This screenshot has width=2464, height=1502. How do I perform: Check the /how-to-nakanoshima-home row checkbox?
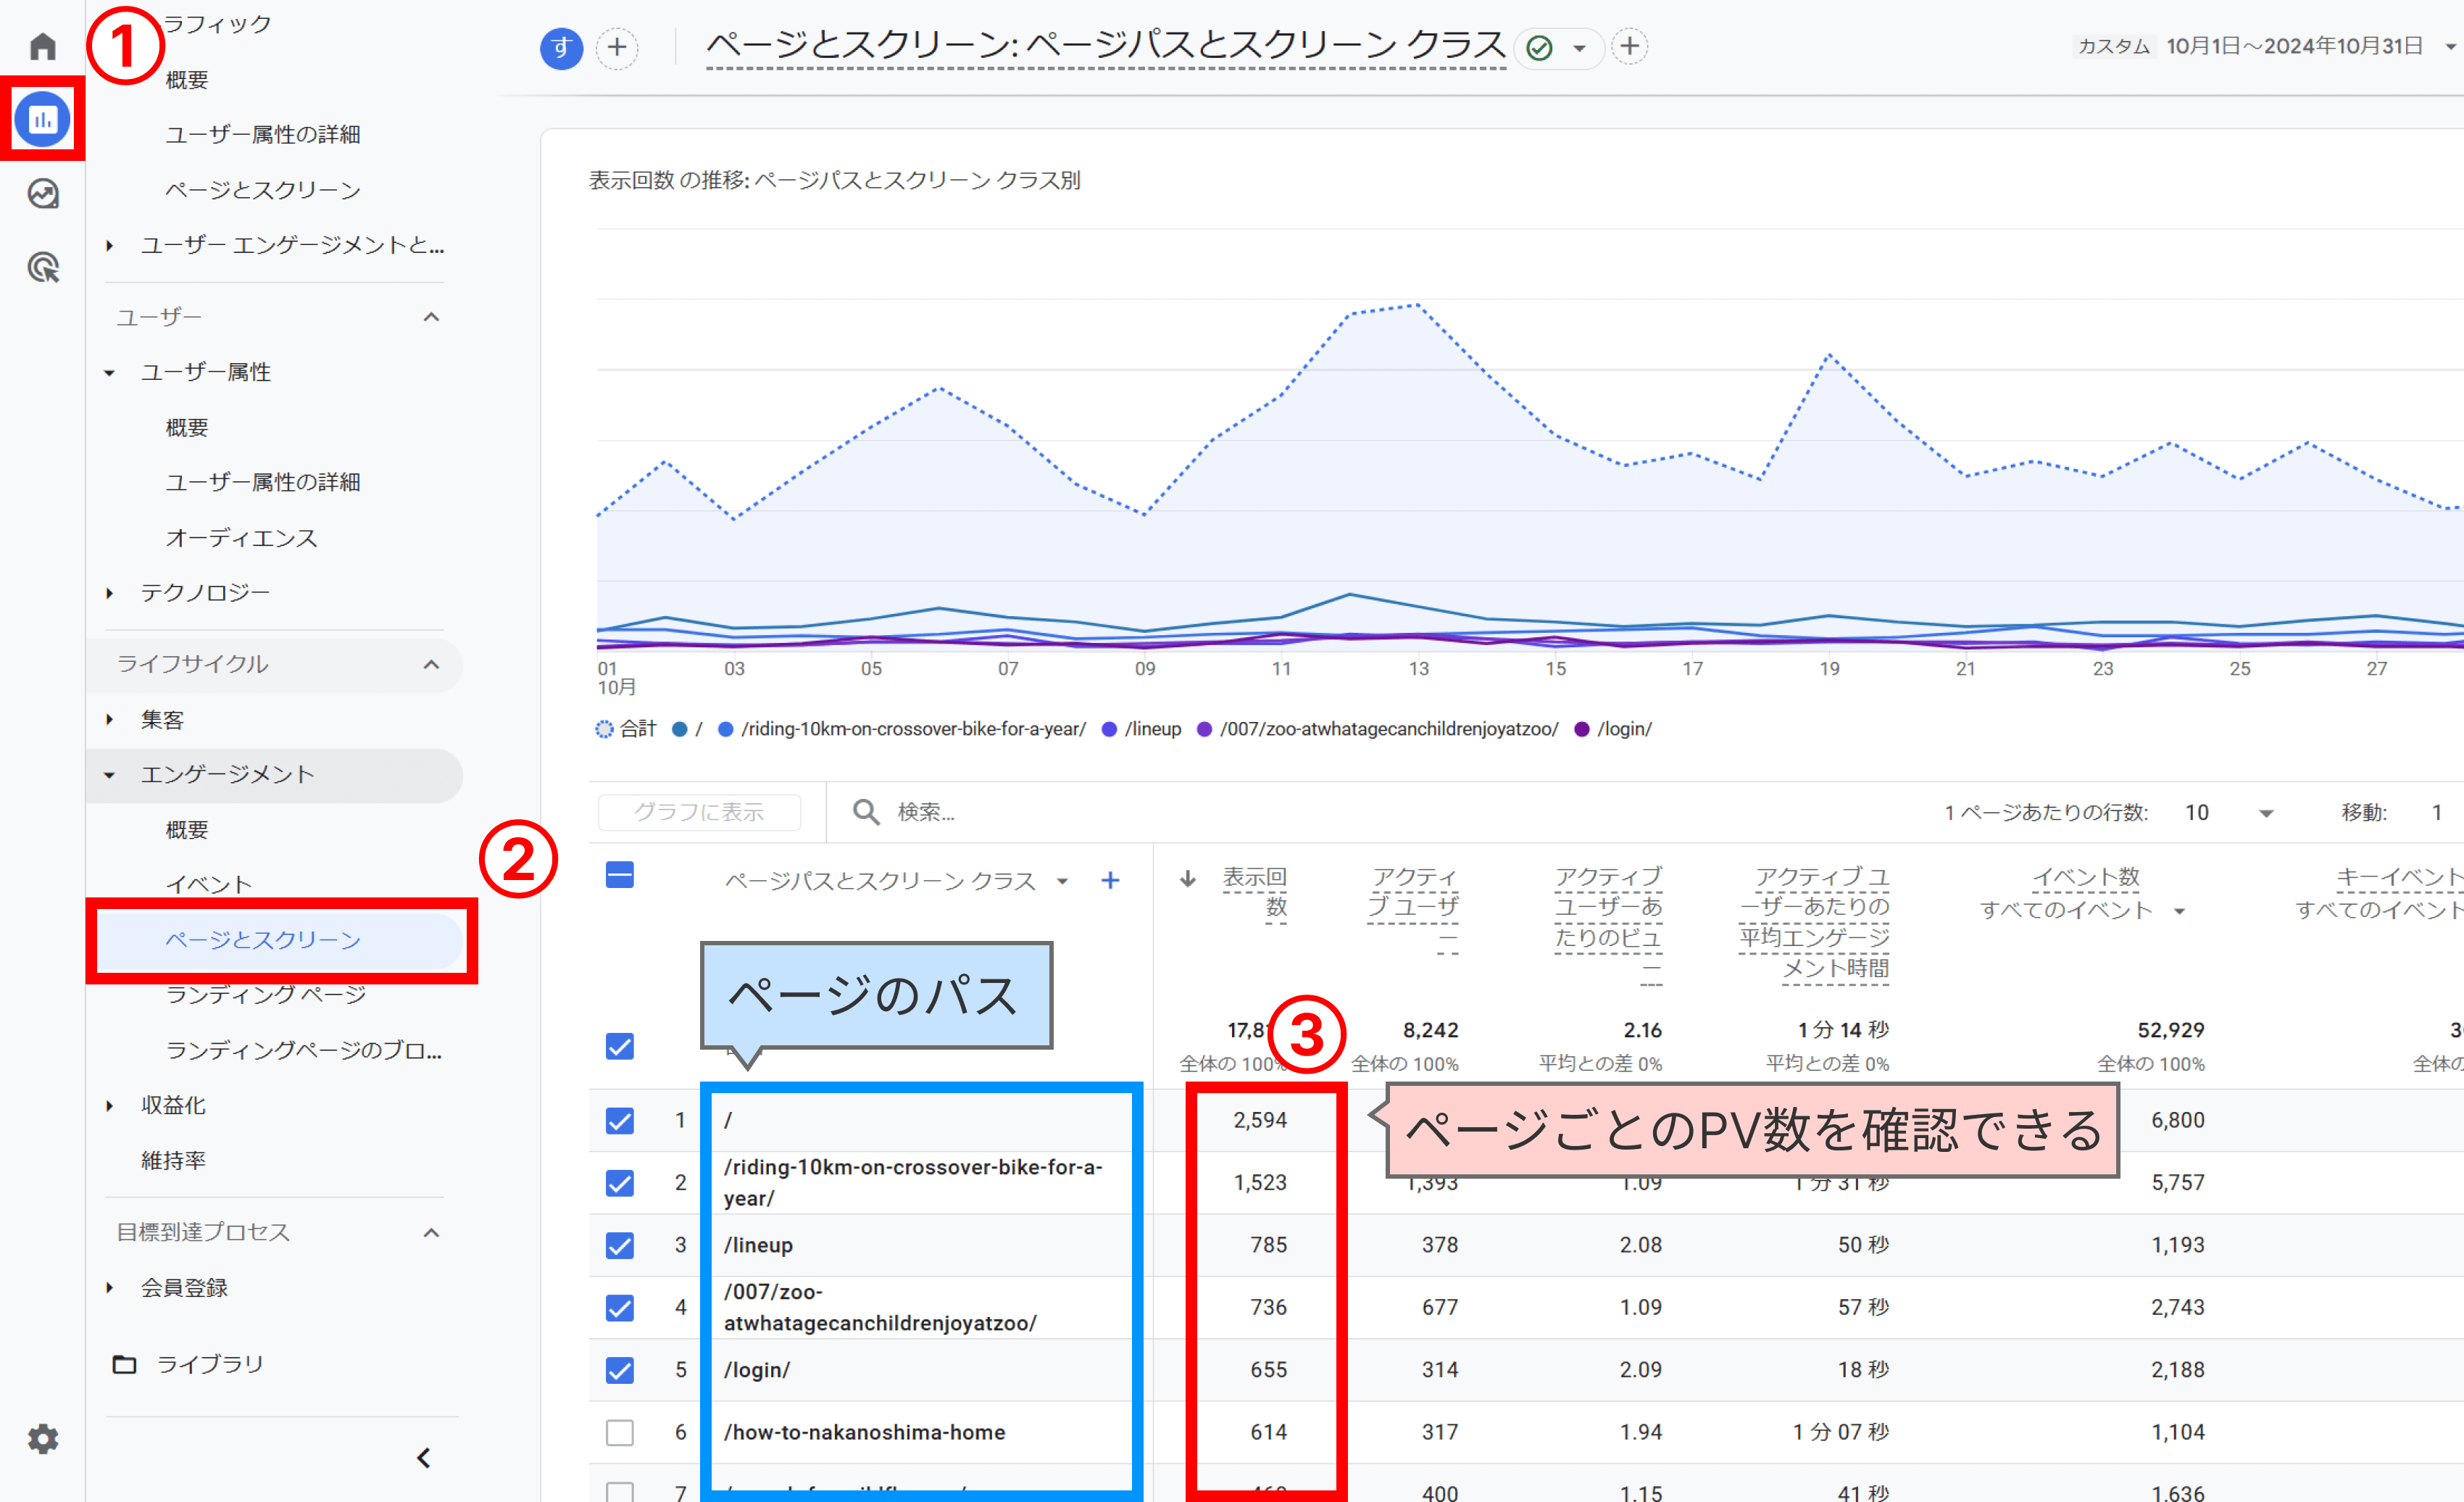(x=620, y=1432)
